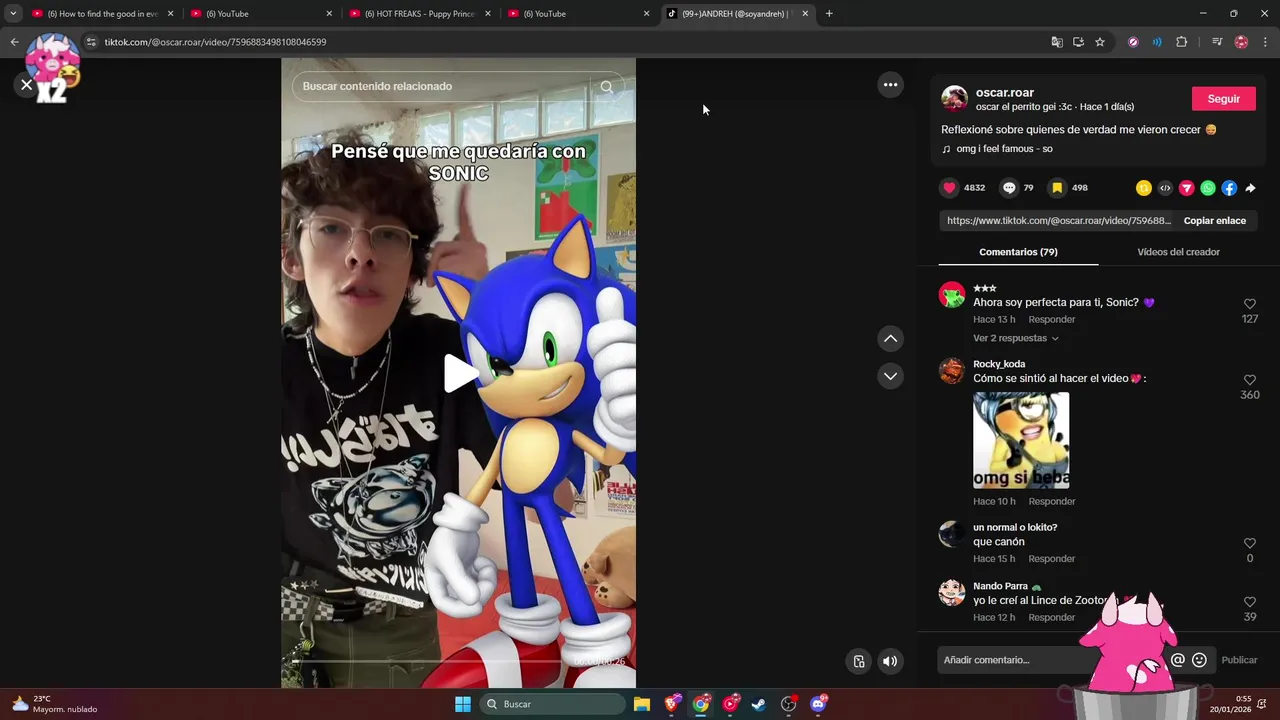Open the Chrome profile avatar
Screen dimensions: 1280x720
pos(1241,42)
